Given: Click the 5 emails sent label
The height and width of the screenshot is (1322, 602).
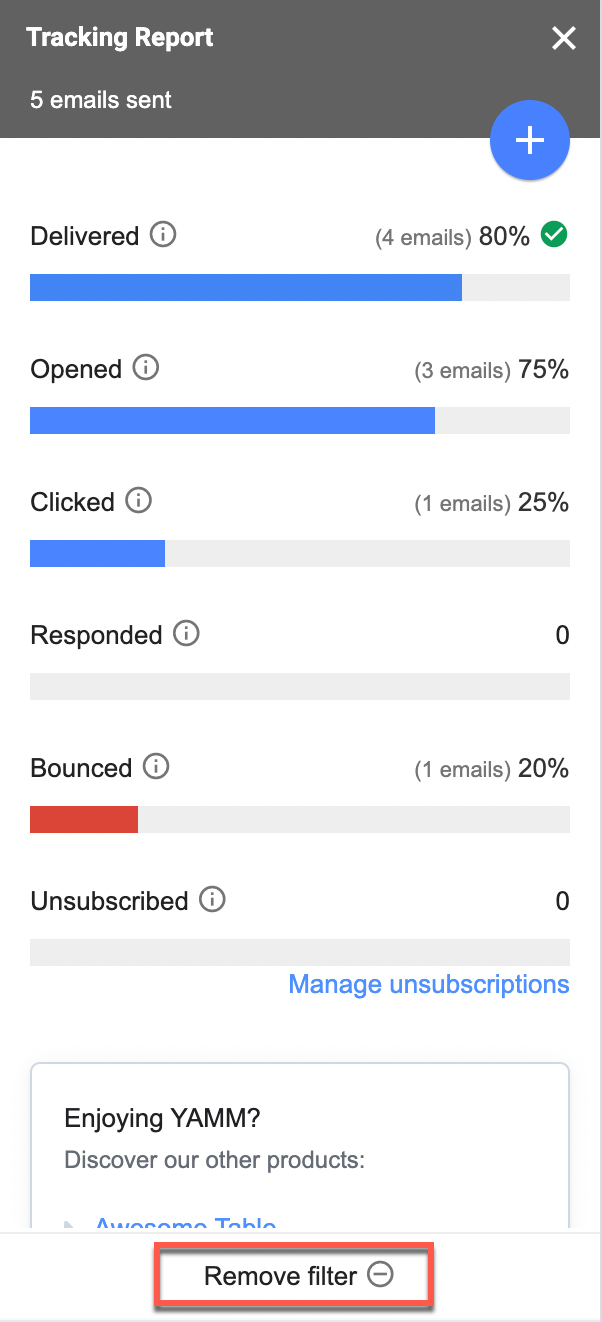Looking at the screenshot, I should [x=100, y=99].
